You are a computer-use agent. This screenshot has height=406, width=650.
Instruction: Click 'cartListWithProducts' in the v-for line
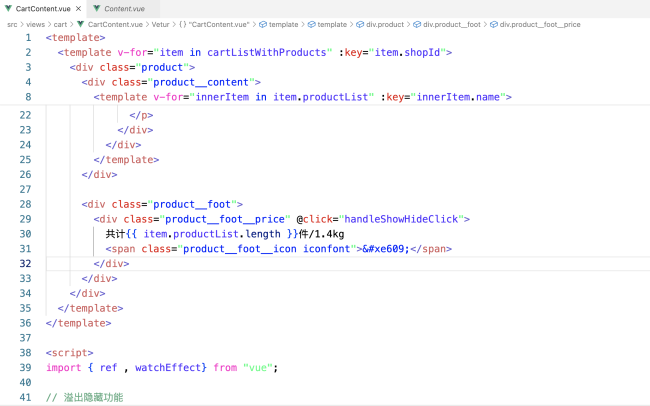pyautogui.click(x=267, y=53)
